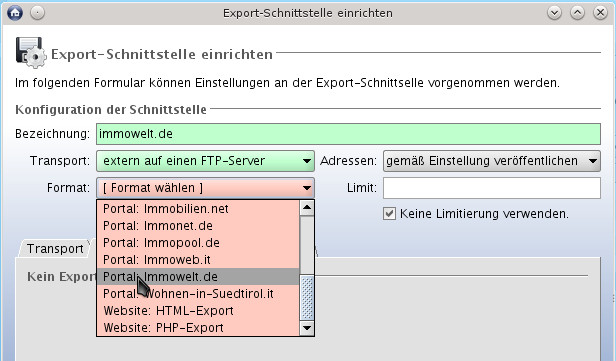Viewport: 616px width, 361px height.
Task: Open the Transport dropdown
Action: (x=205, y=161)
